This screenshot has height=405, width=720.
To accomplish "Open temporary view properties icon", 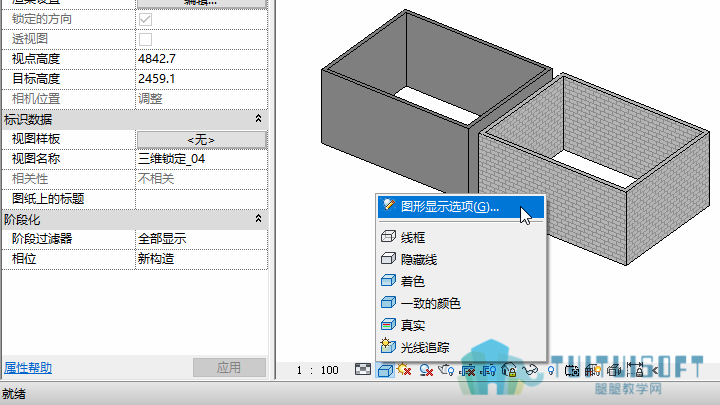I will tap(572, 370).
